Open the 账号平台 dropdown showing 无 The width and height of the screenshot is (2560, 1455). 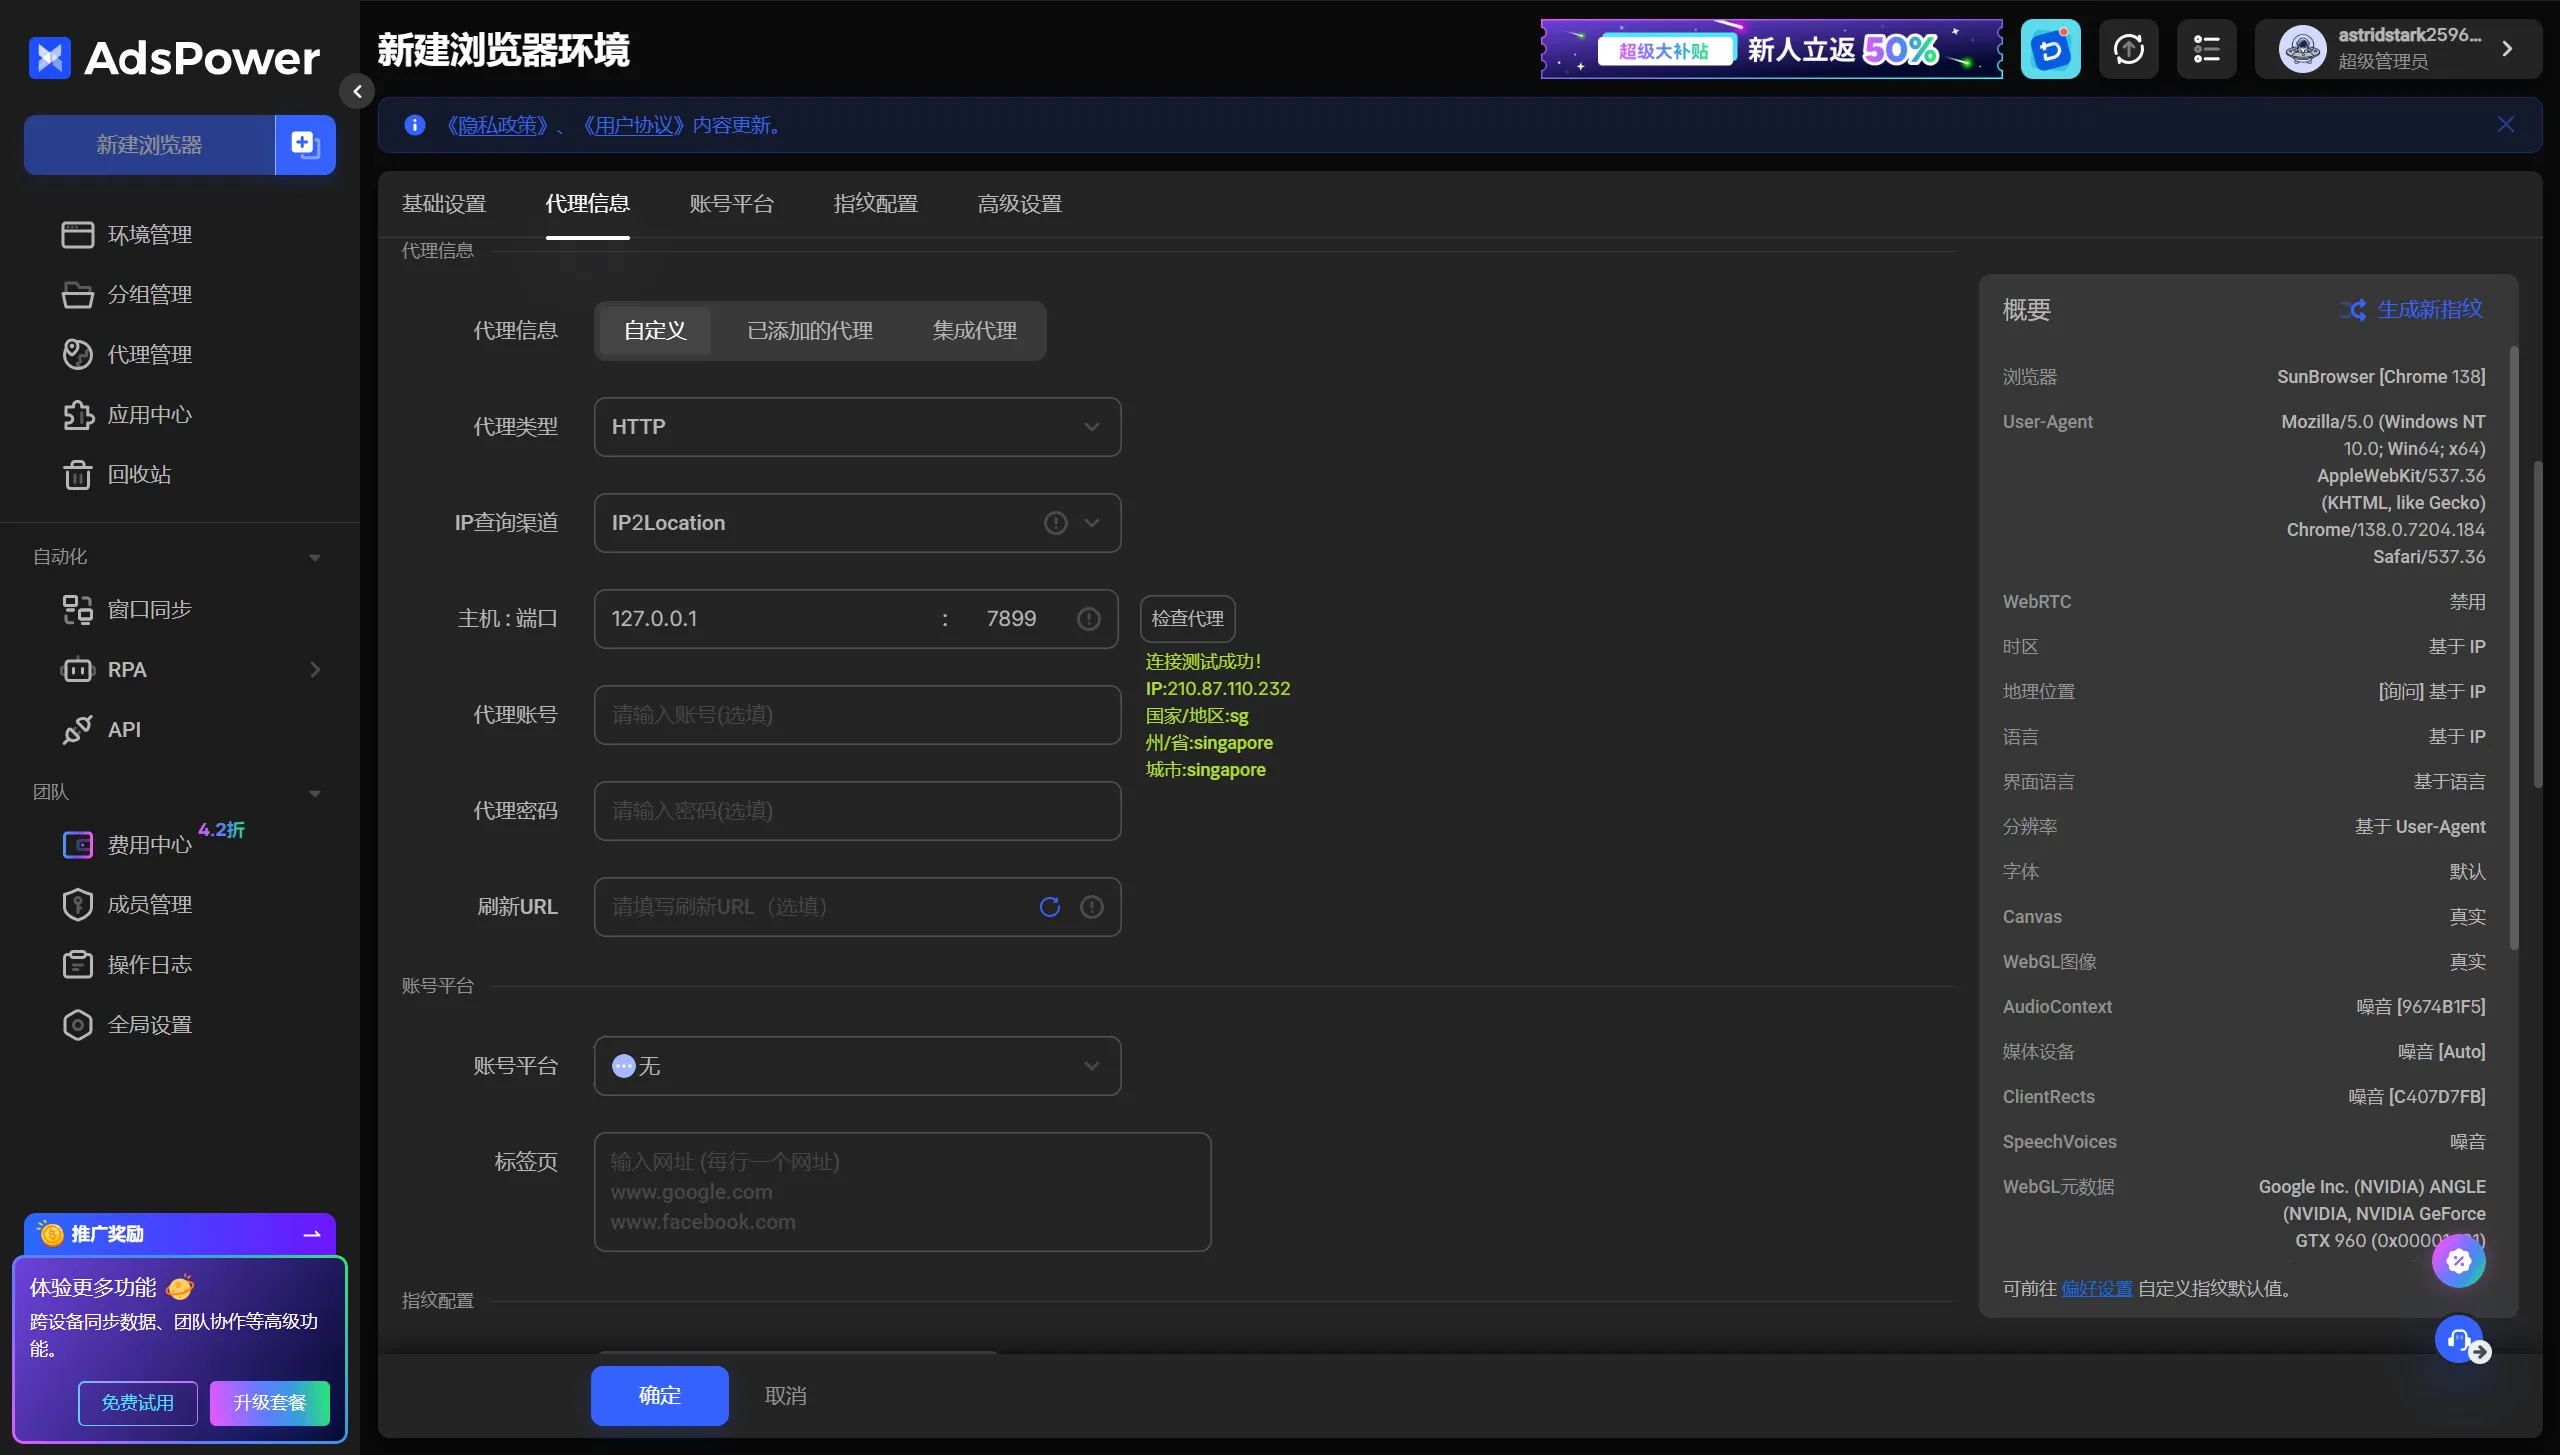coord(857,1066)
